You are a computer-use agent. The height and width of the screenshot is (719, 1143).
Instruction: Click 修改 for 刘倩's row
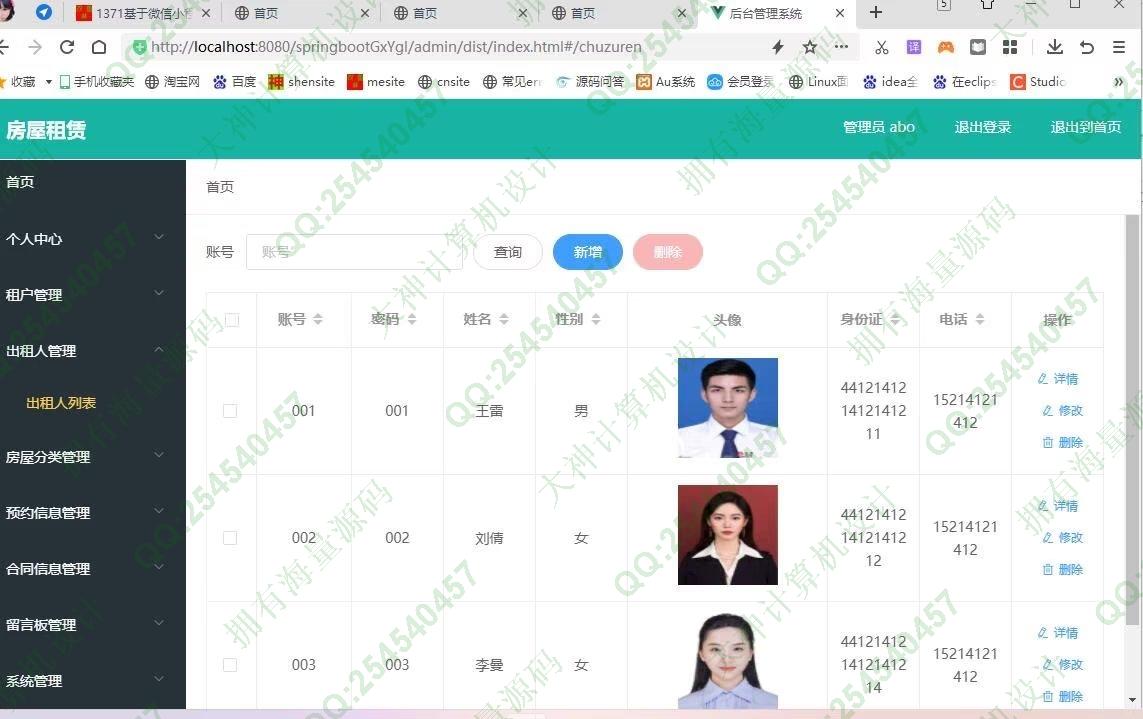[1062, 538]
